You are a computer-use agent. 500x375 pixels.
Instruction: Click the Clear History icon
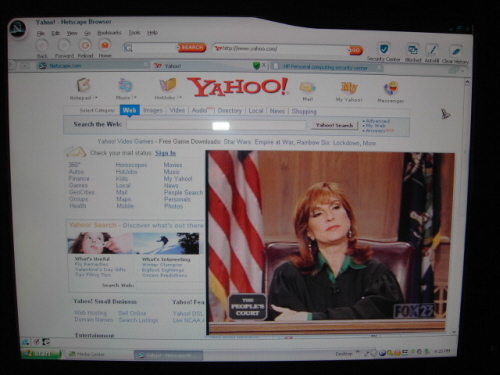(x=455, y=51)
